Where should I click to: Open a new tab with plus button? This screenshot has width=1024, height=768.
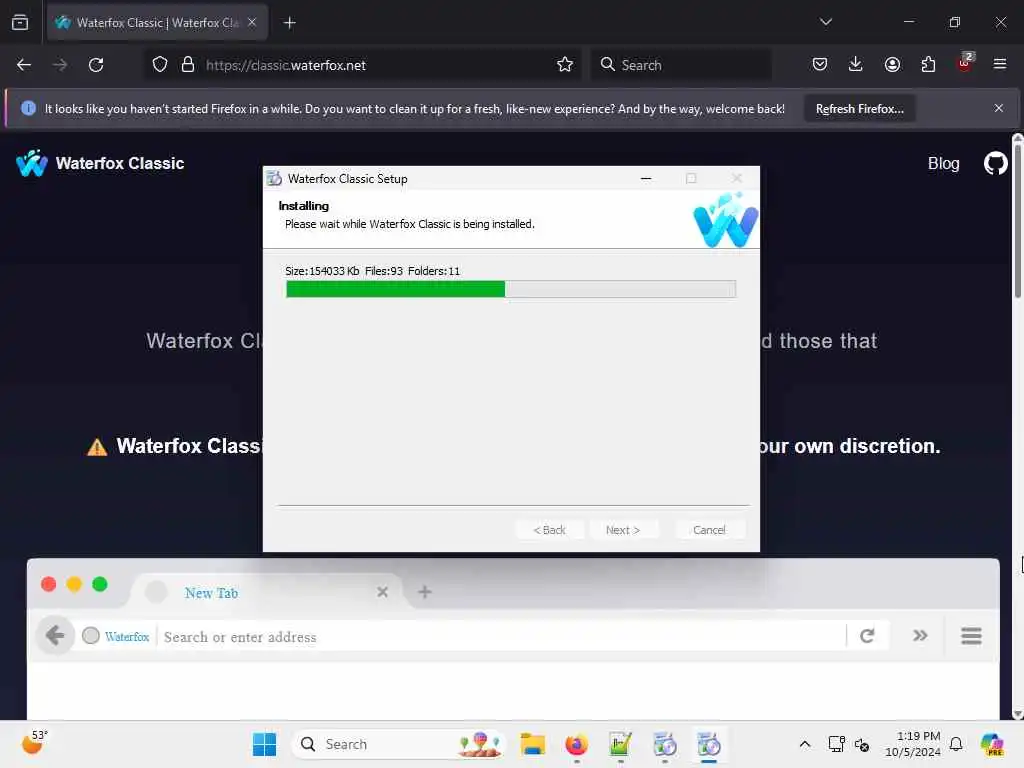click(x=289, y=23)
